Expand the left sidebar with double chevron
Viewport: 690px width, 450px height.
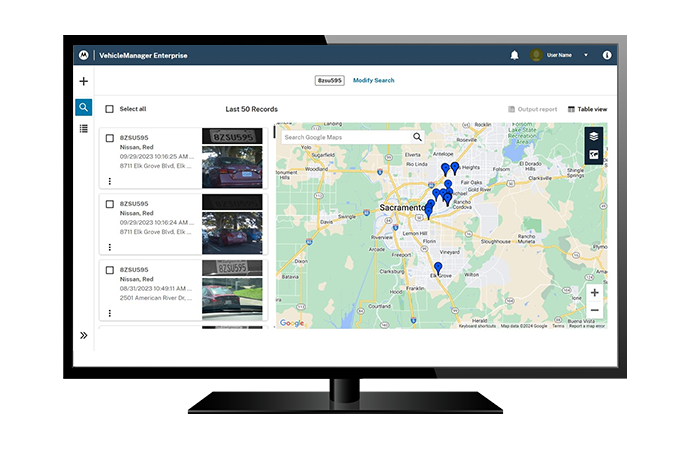click(84, 336)
